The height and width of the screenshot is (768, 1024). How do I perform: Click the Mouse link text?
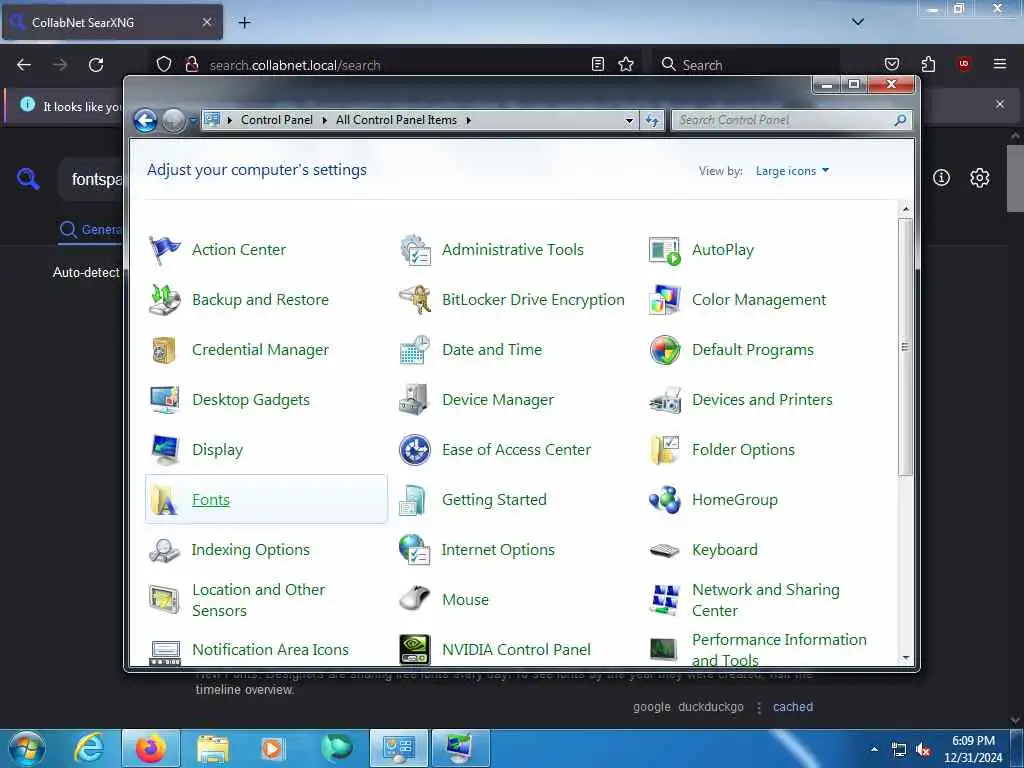465,600
